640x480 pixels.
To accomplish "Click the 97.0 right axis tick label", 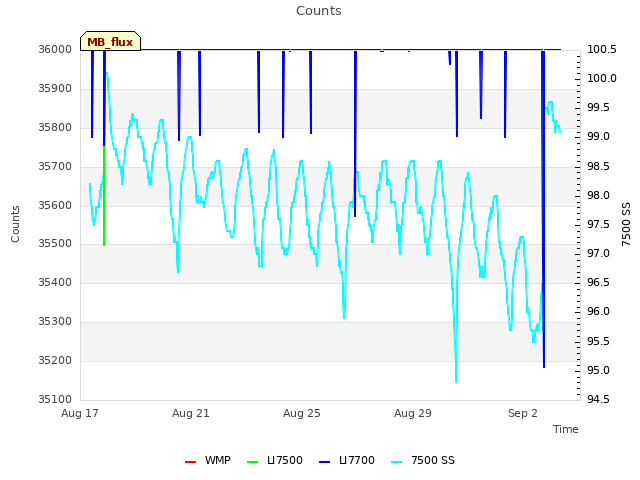I will pos(598,253).
